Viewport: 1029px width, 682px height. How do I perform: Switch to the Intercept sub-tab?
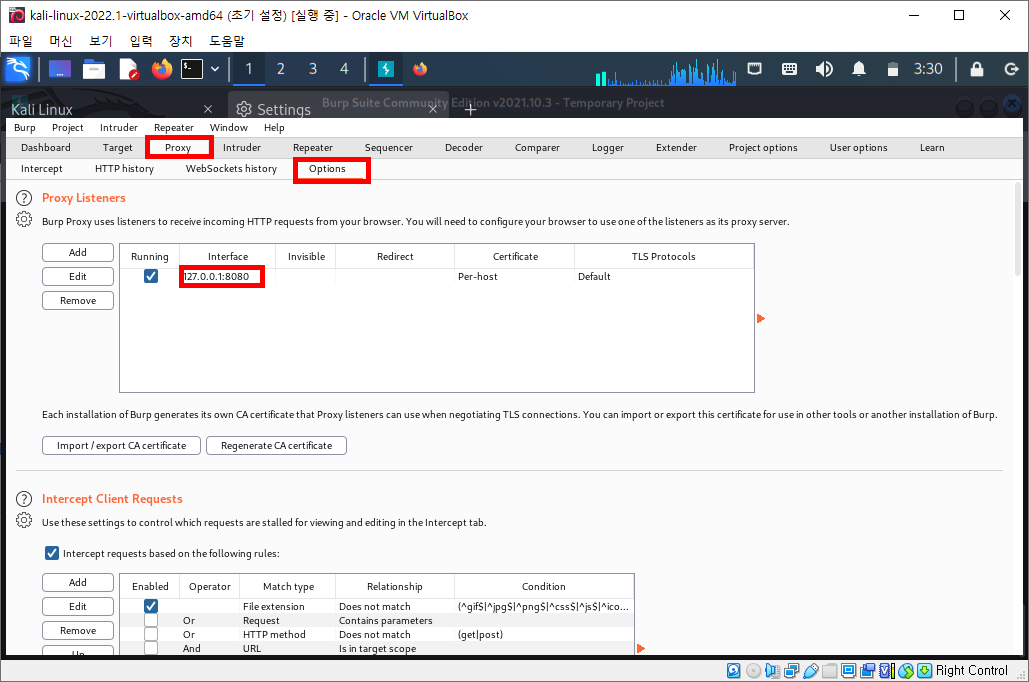pos(42,169)
